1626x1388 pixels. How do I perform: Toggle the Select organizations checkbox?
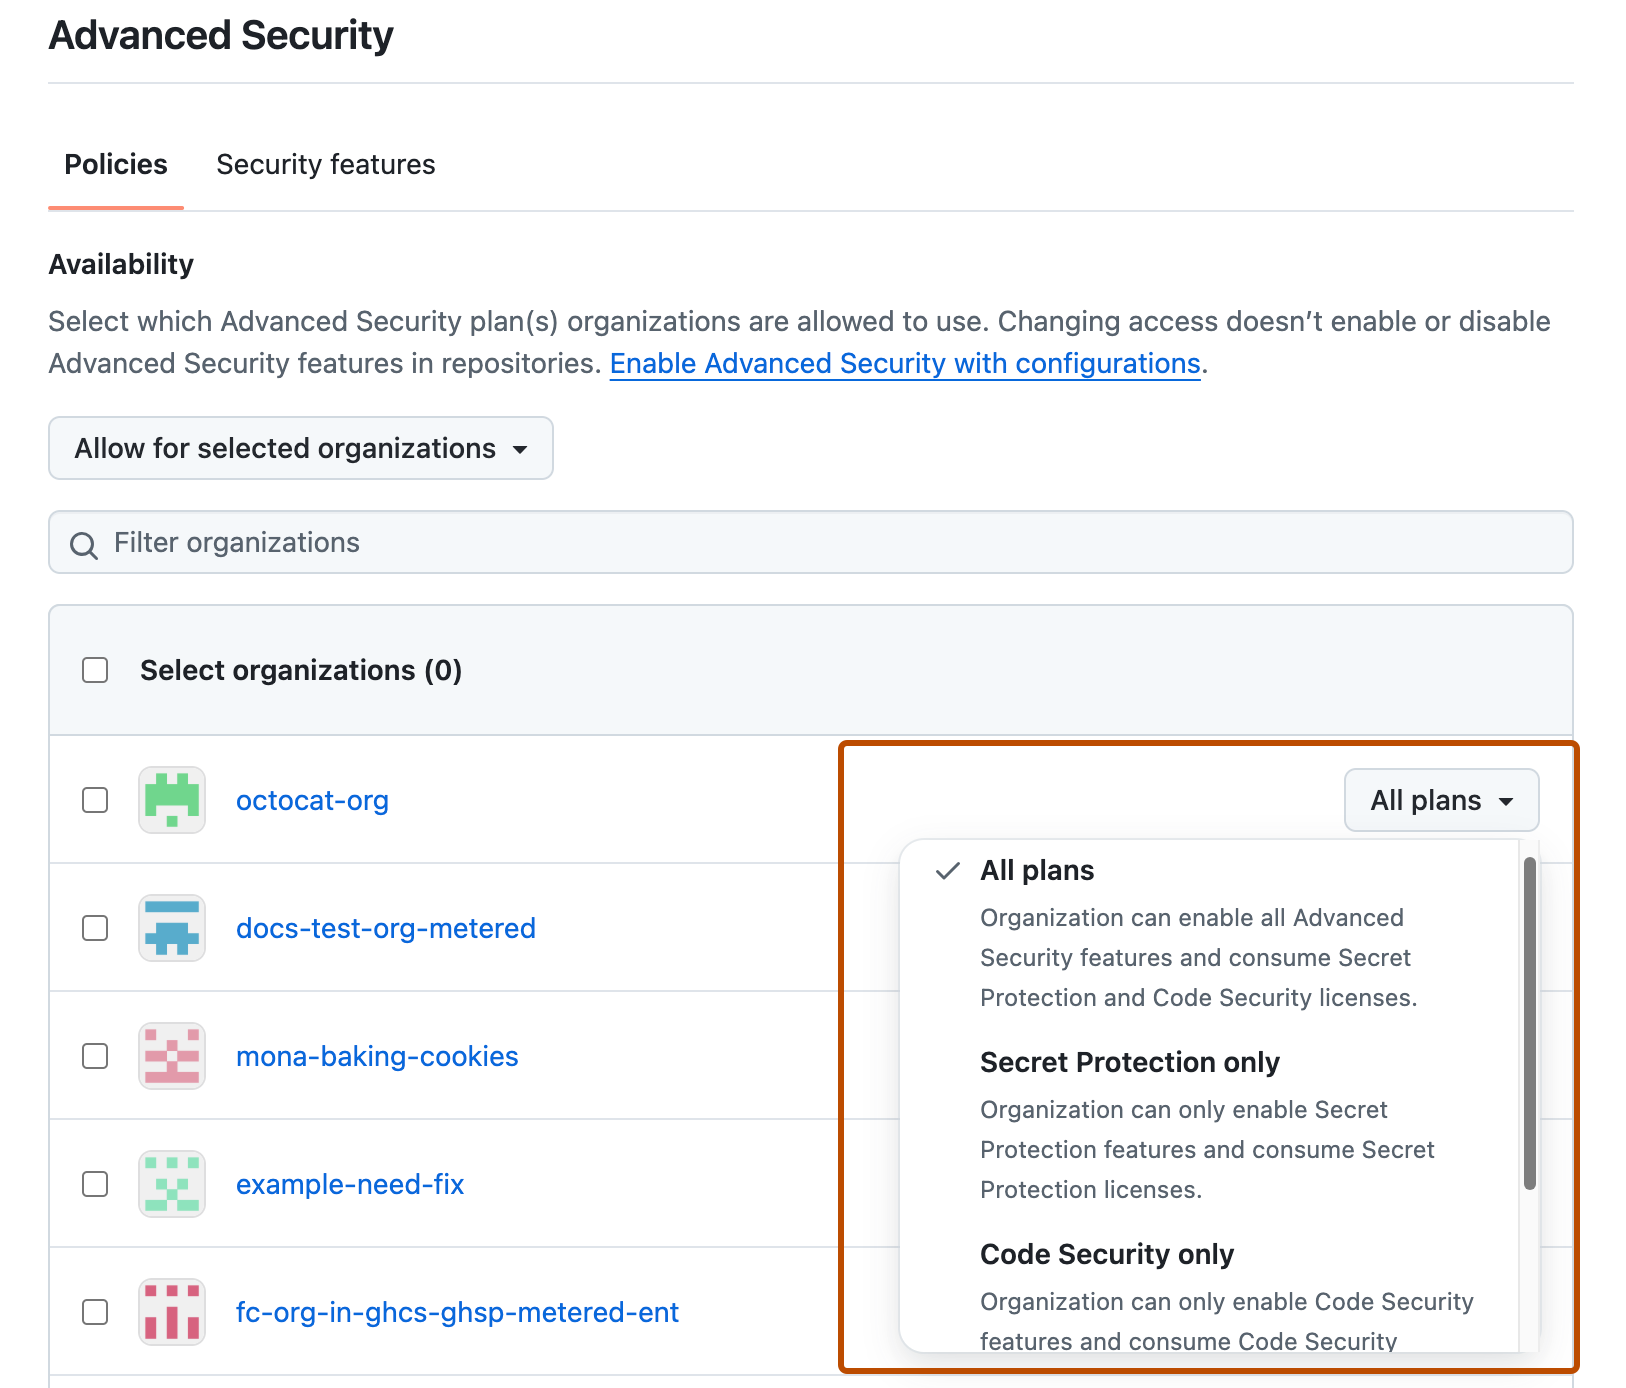tap(94, 670)
